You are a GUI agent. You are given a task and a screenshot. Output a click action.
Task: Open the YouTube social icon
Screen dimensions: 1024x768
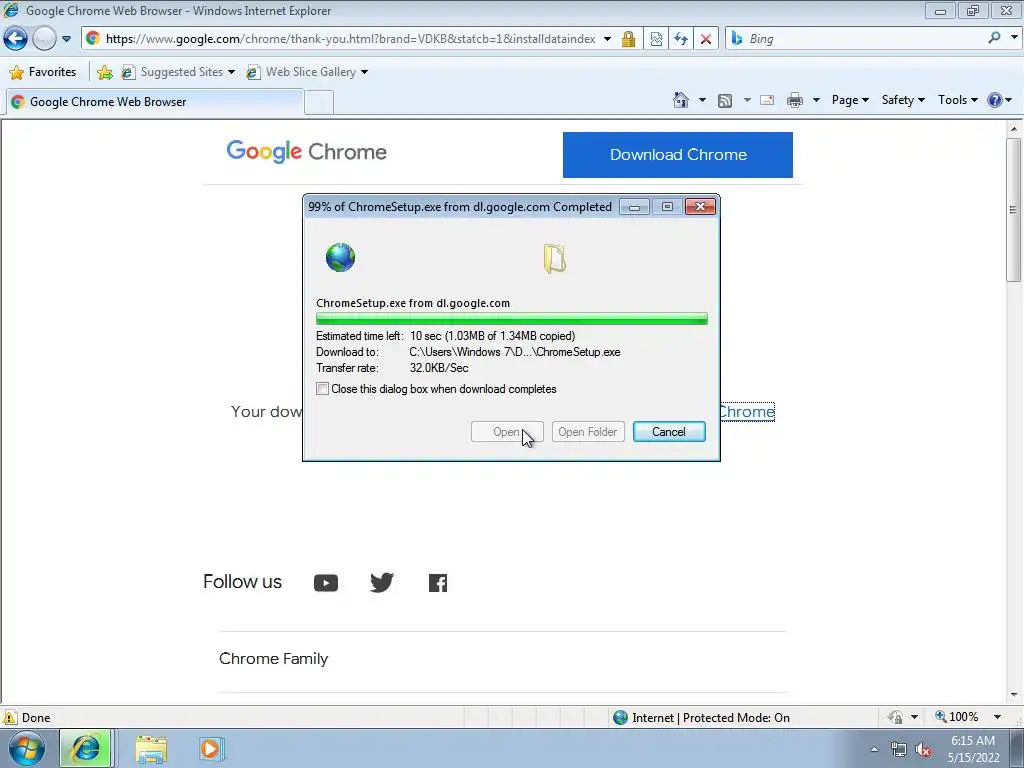point(326,583)
